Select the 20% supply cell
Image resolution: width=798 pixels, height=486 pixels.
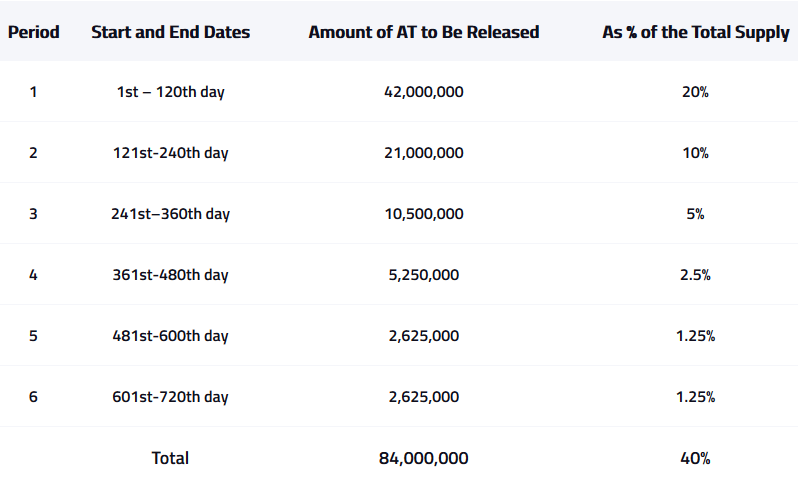click(x=695, y=92)
